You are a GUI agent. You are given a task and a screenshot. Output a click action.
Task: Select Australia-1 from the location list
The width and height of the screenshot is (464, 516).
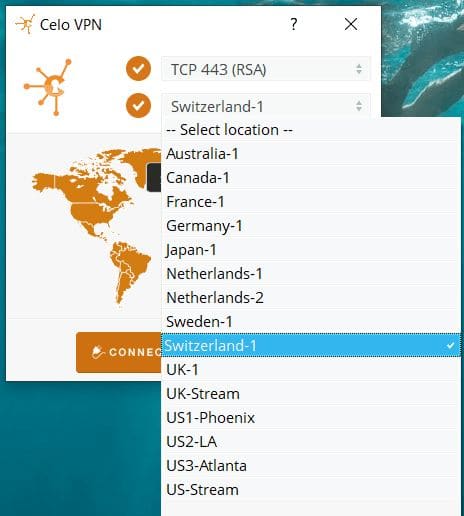[311, 154]
